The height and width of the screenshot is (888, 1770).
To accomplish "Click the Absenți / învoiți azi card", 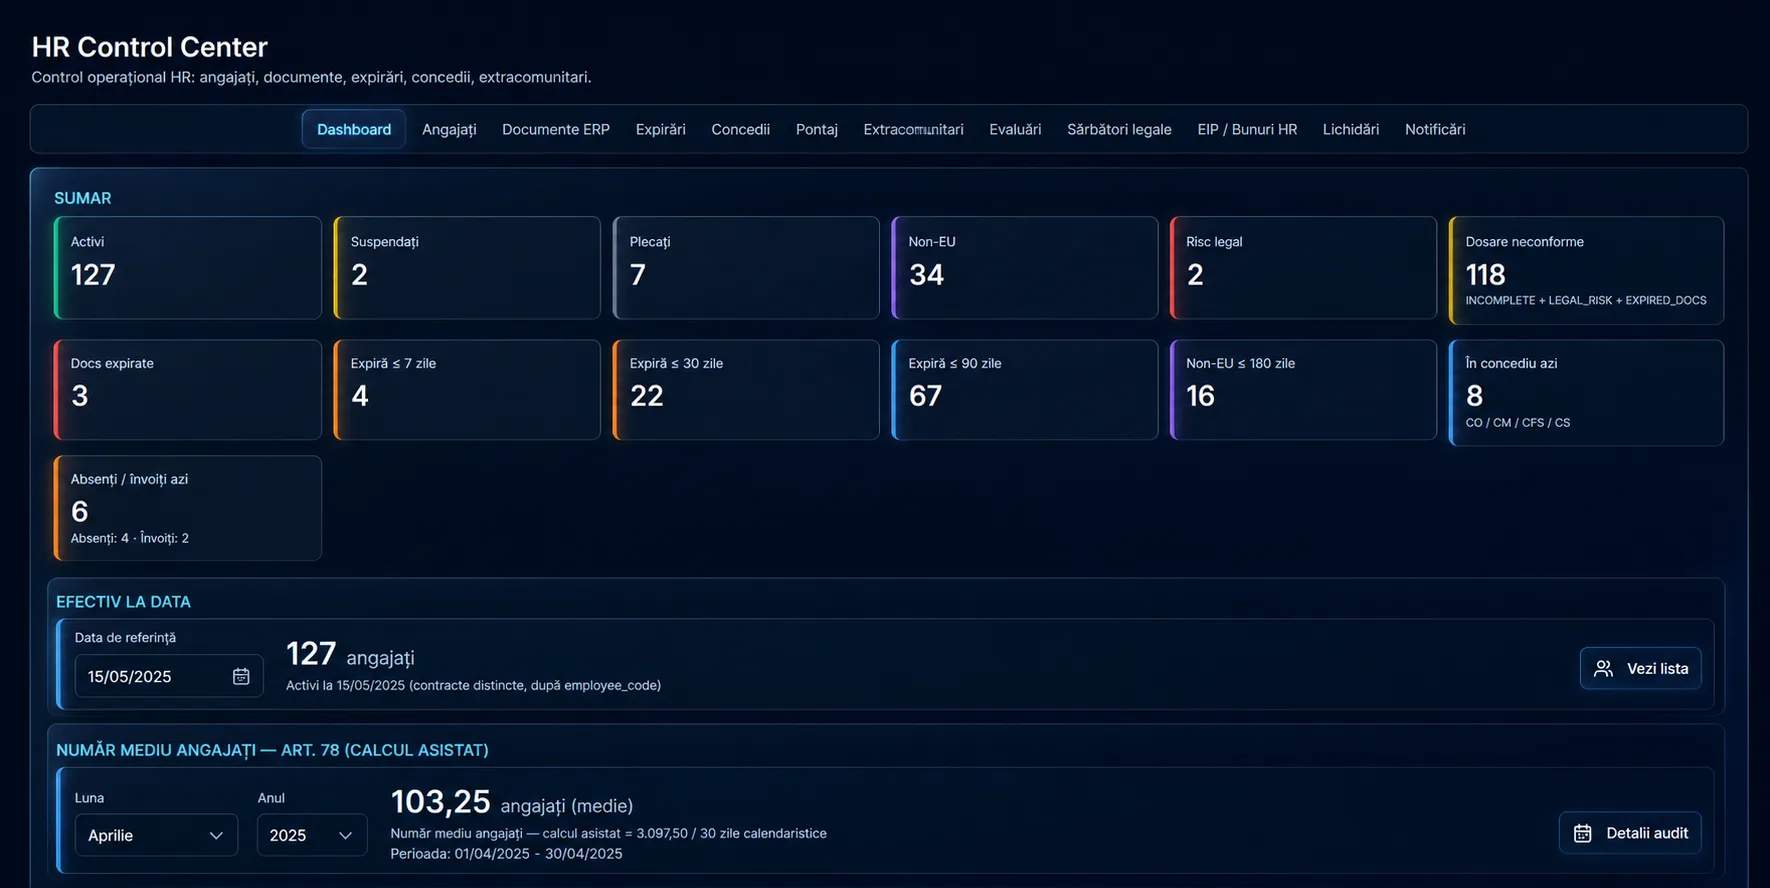I will pos(188,508).
